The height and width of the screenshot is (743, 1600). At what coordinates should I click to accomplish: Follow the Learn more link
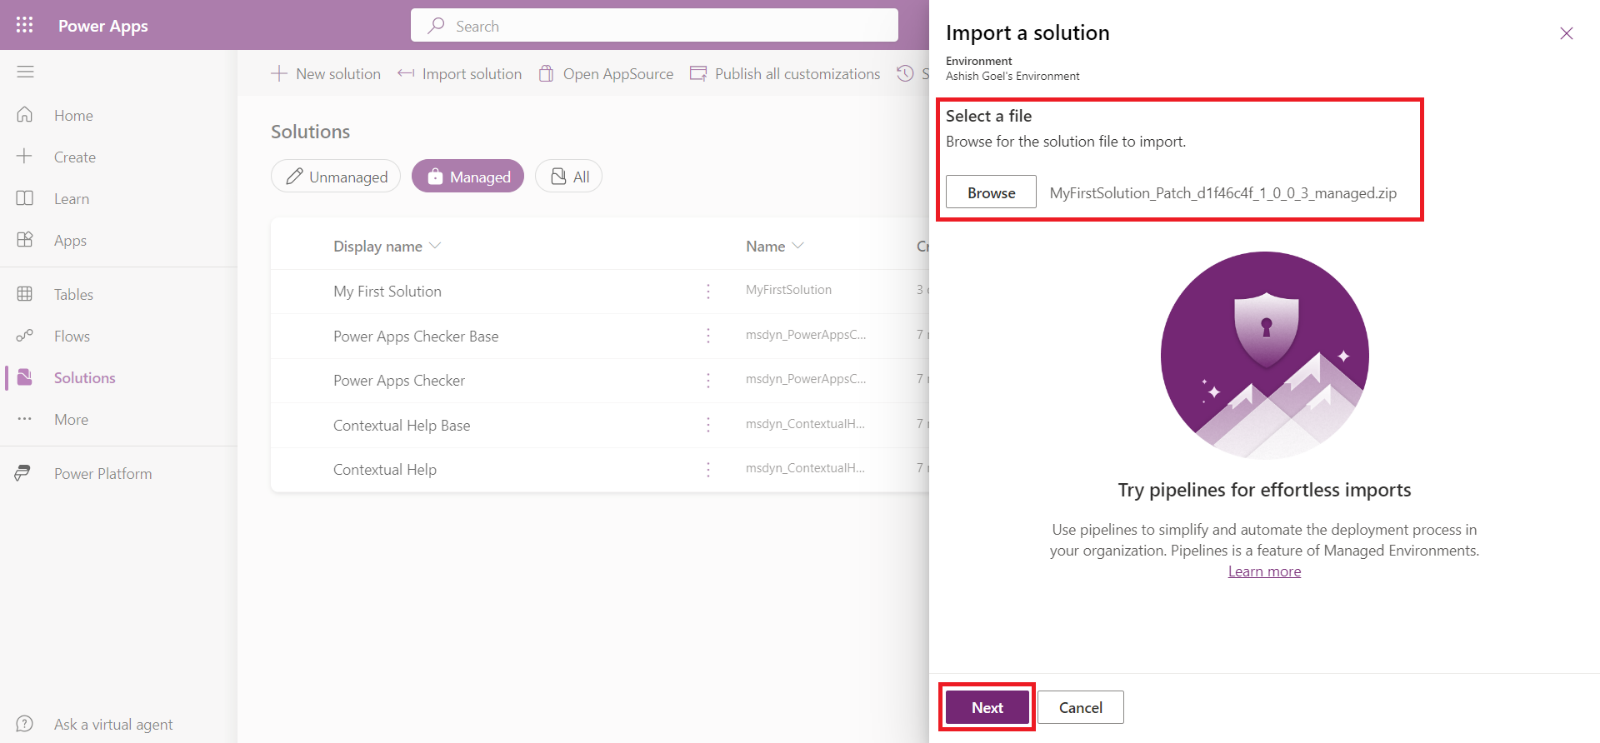click(1264, 572)
